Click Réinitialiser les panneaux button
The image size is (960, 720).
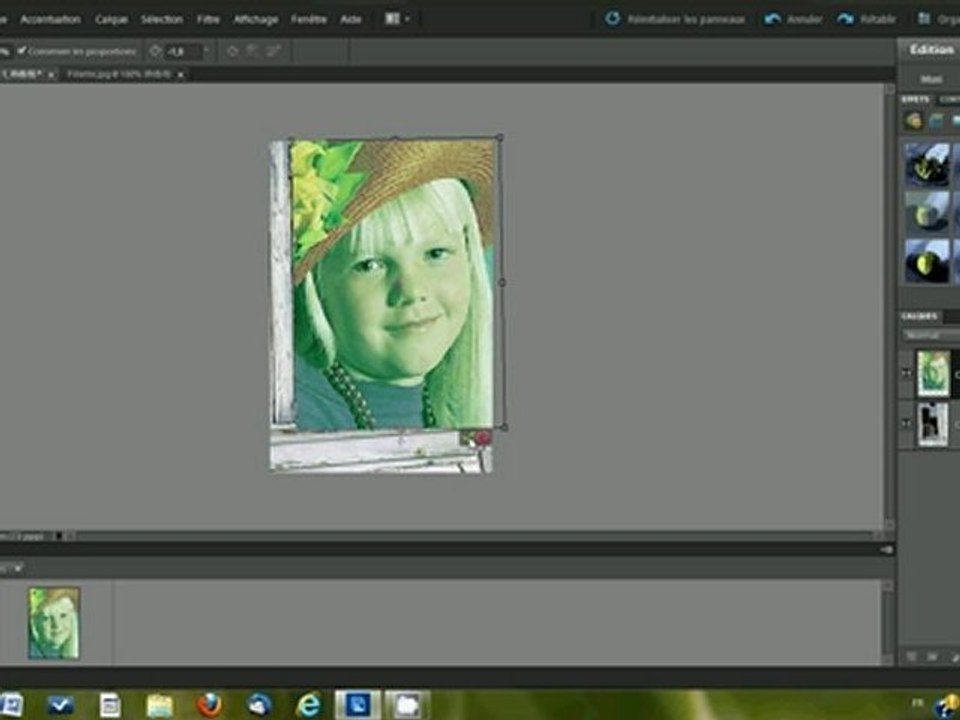[x=675, y=19]
